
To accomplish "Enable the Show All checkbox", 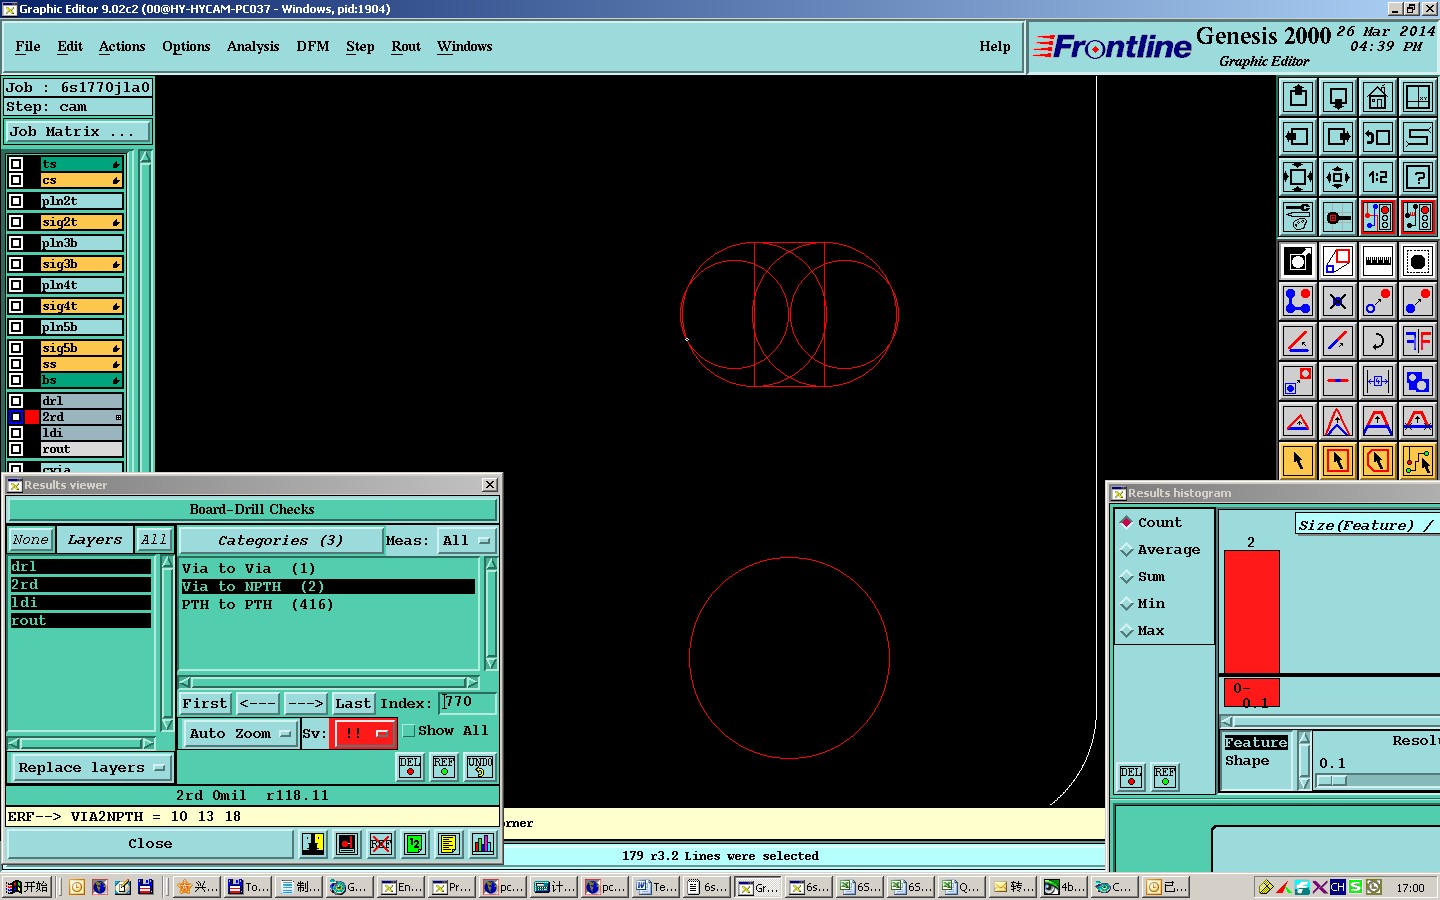I will [x=409, y=731].
